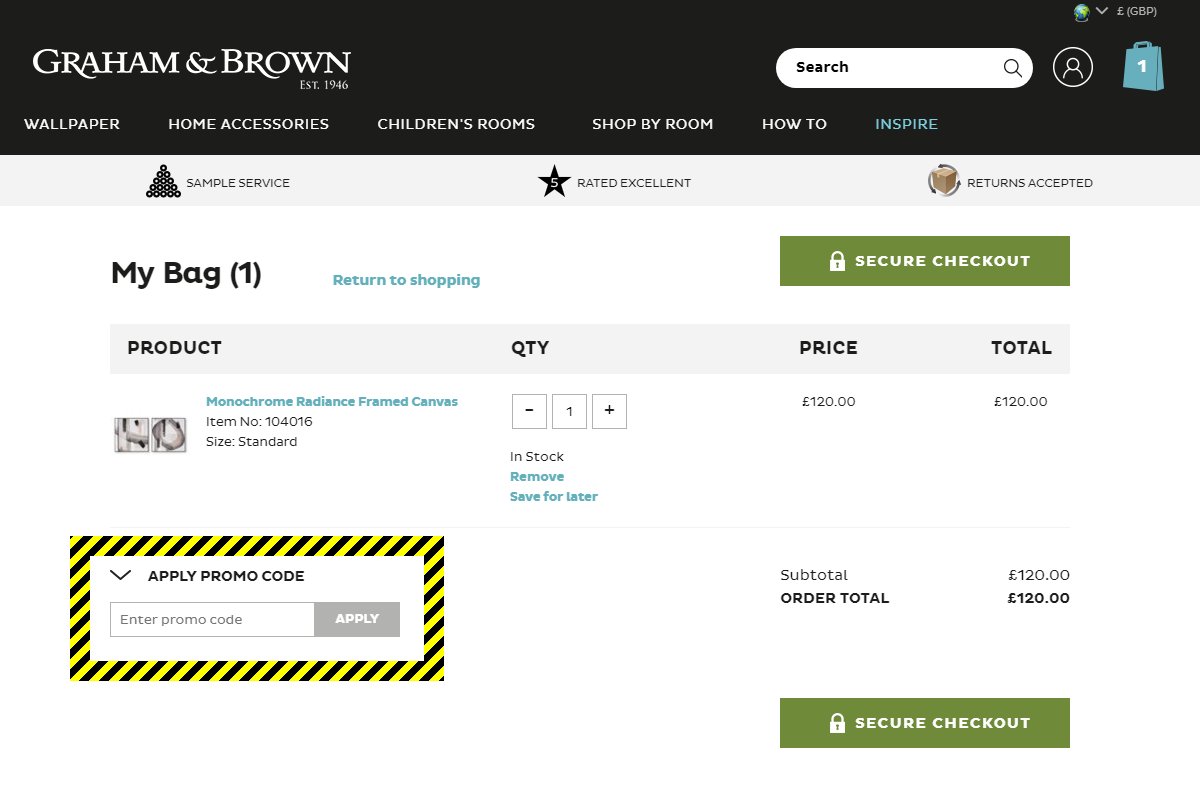Viewport: 1200px width, 800px height.
Task: Collapse the Apply Promo Code chevron
Action: coord(121,575)
